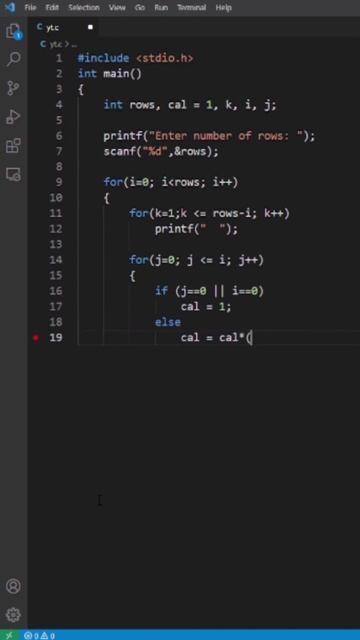Click line number 1 in gutter
The height and width of the screenshot is (640, 360).
(x=59, y=58)
